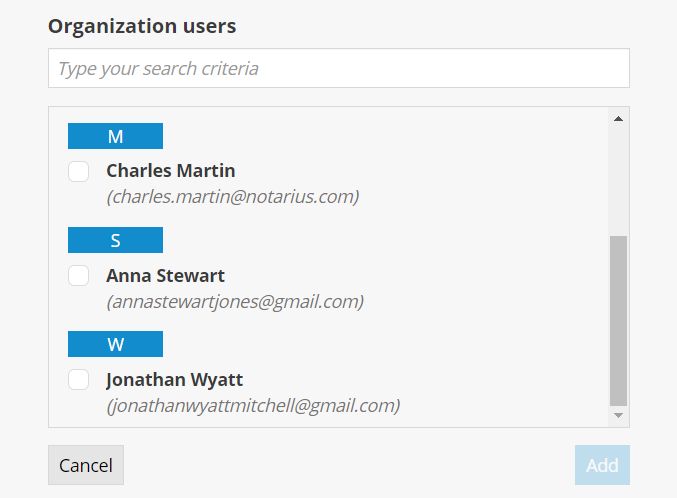677x498 pixels.
Task: Click the S letter group header
Action: click(x=115, y=240)
